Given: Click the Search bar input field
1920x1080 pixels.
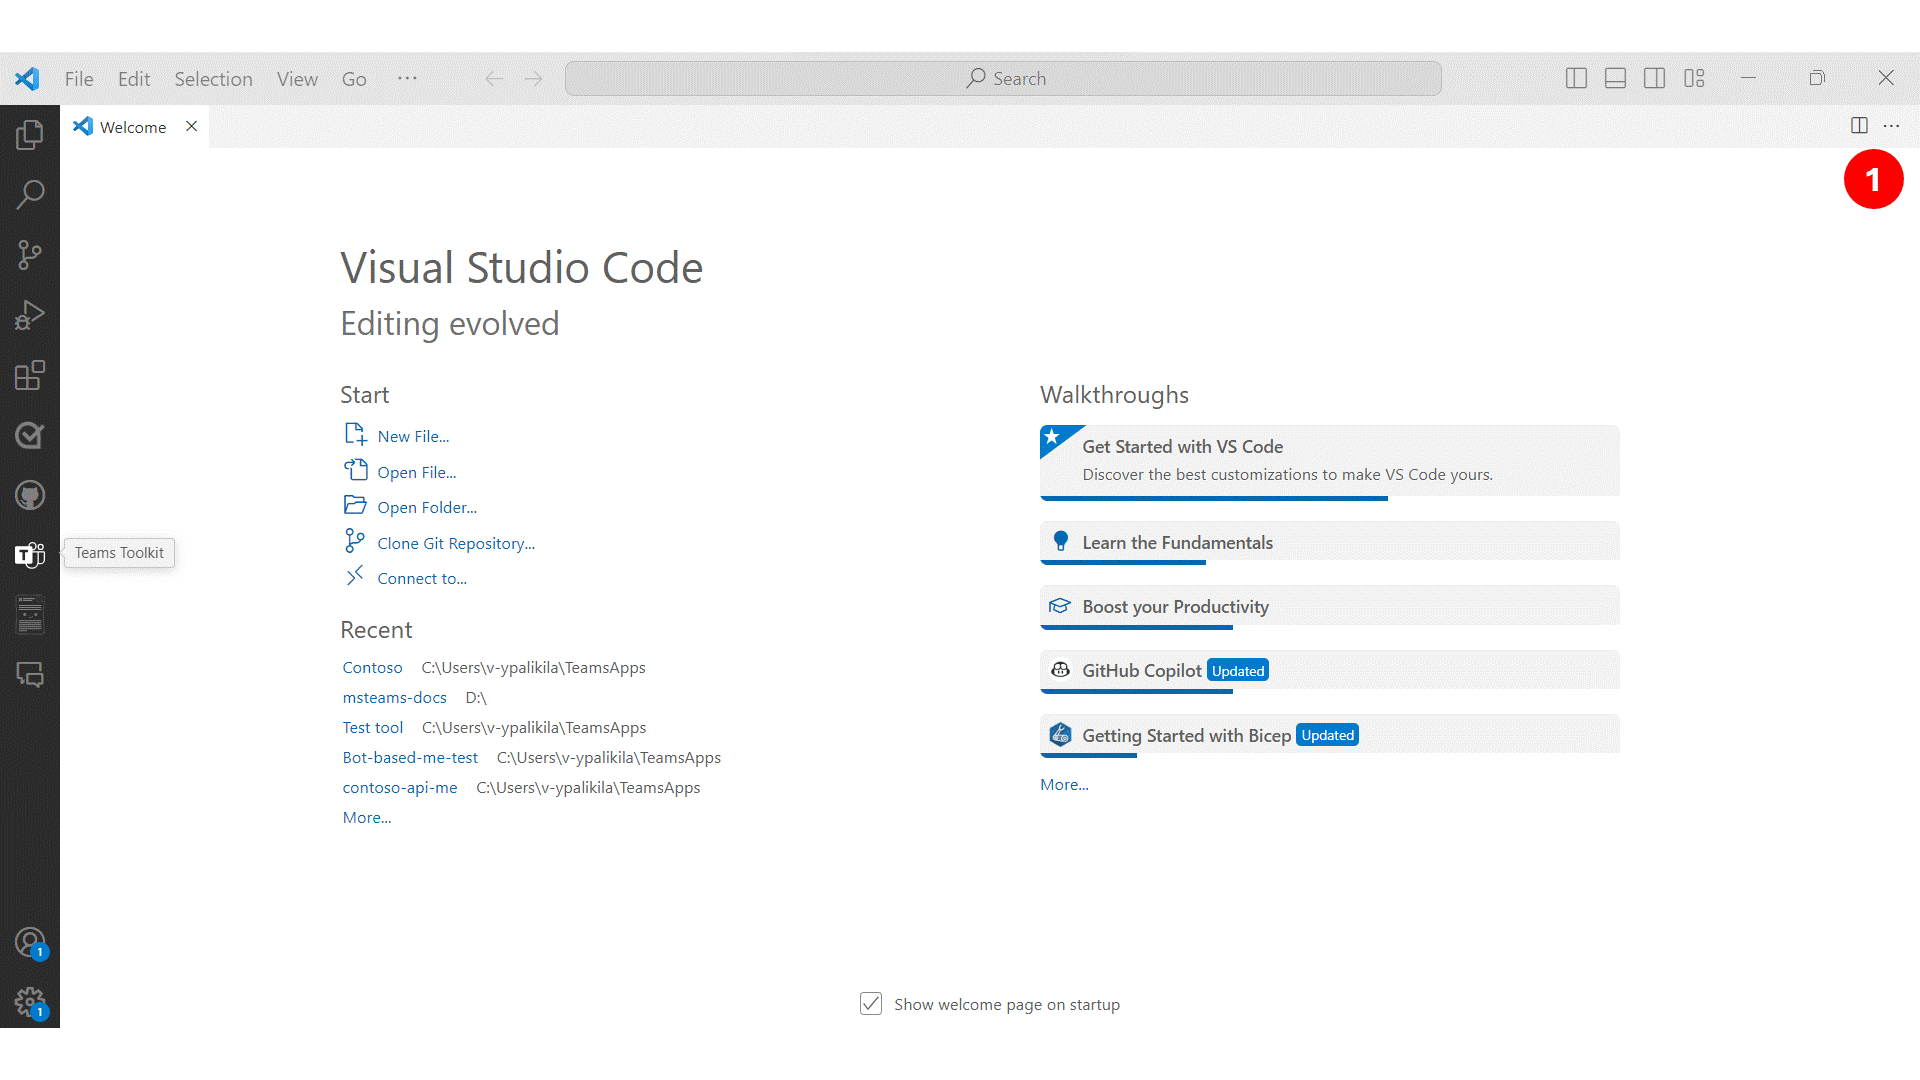Looking at the screenshot, I should [x=1004, y=78].
